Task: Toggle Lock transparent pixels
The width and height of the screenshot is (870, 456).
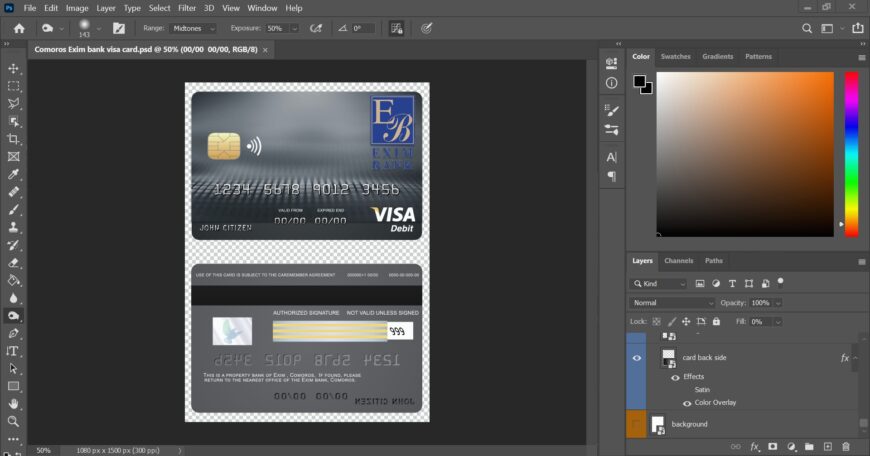Action: pos(656,322)
